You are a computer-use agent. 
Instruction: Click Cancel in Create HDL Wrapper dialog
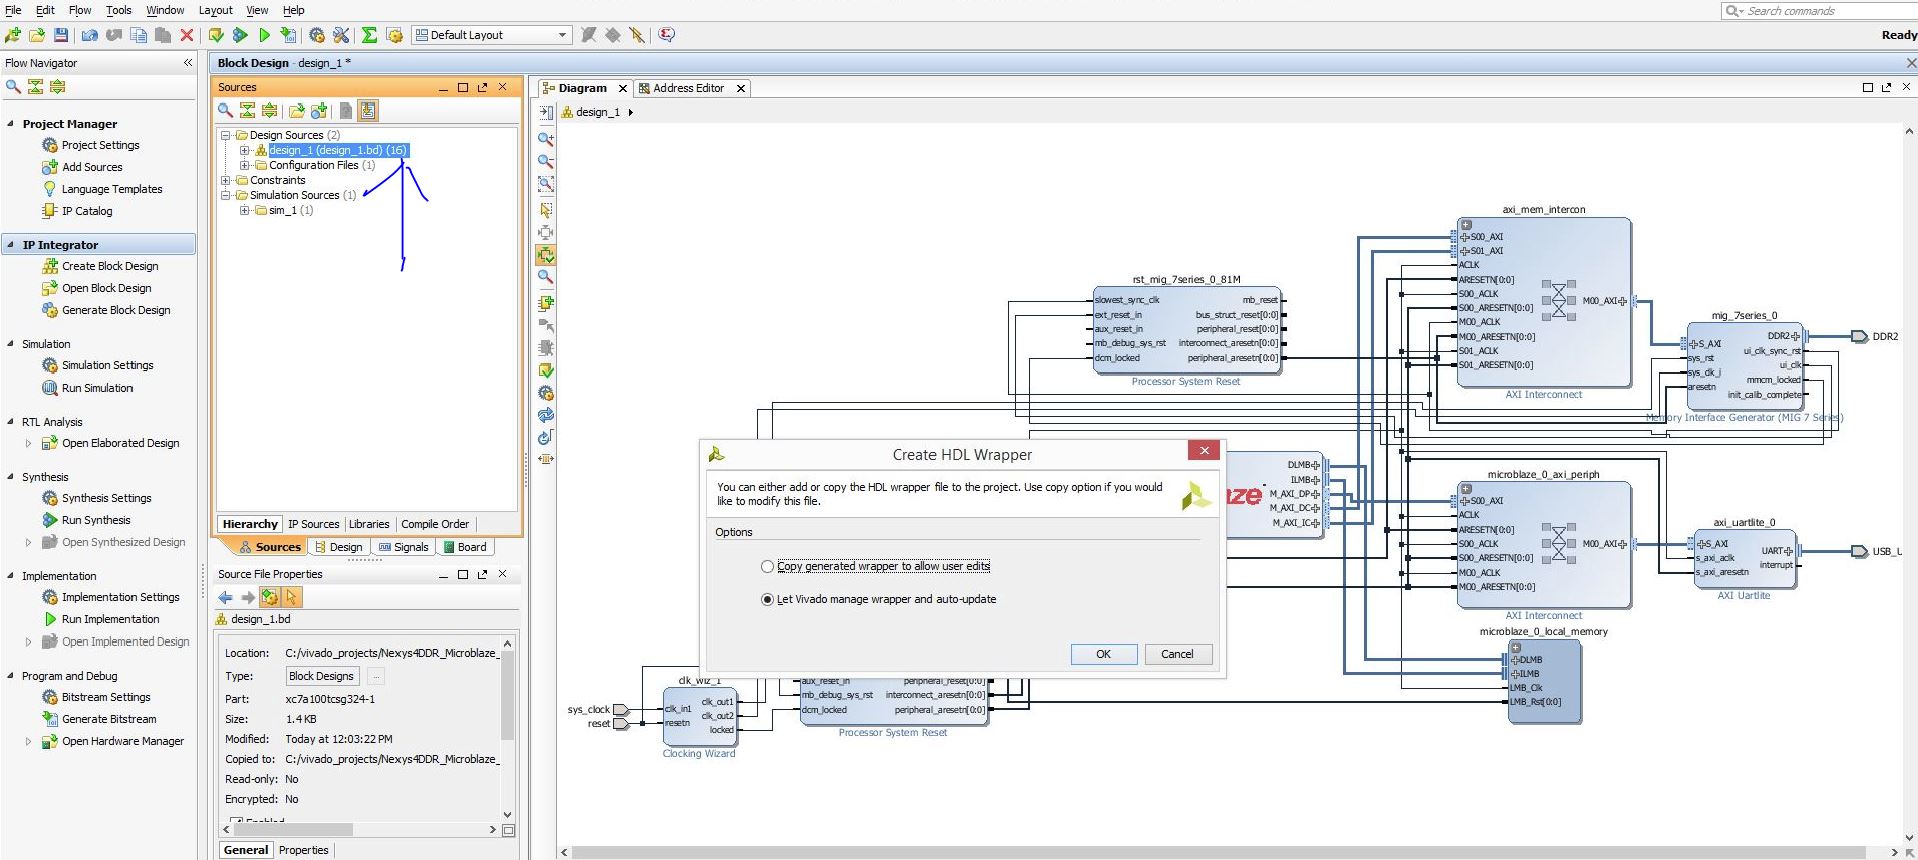[1178, 654]
